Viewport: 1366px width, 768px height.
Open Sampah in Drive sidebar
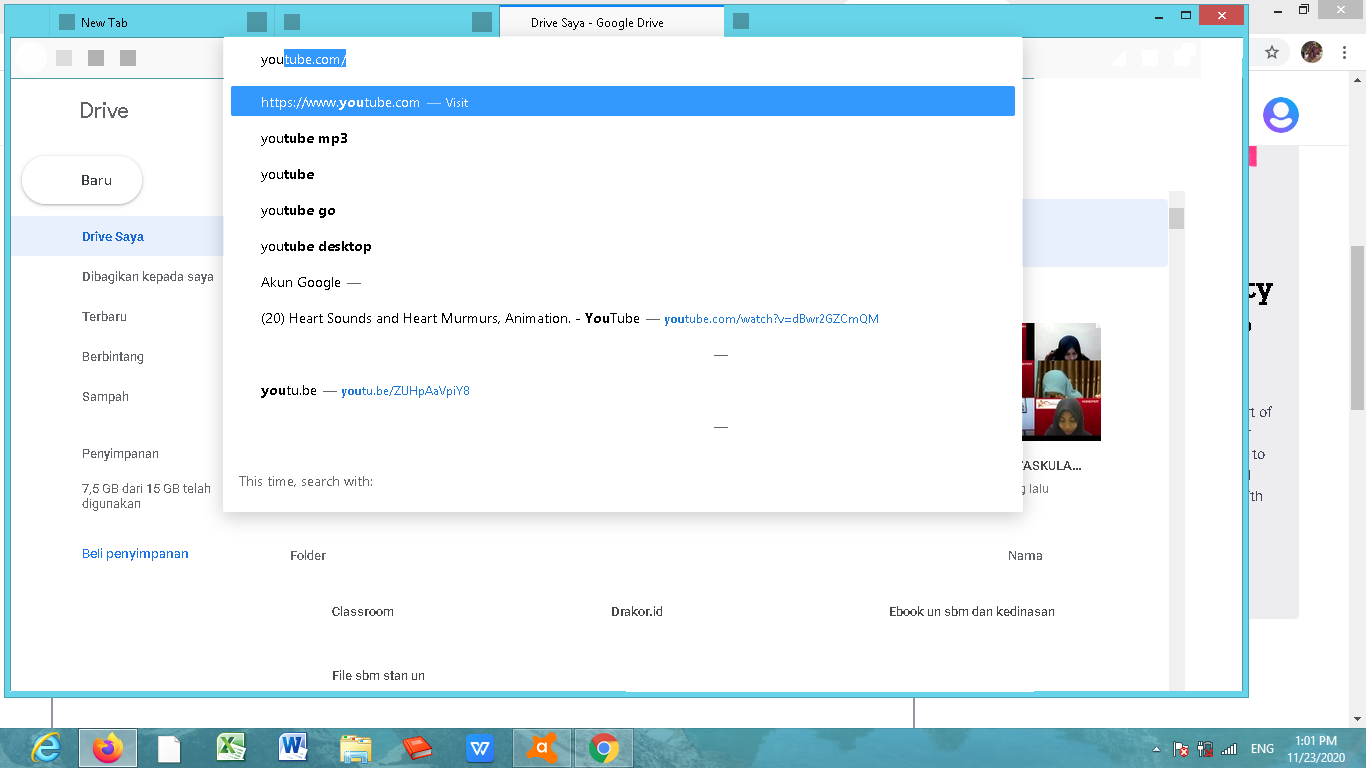pyautogui.click(x=105, y=396)
